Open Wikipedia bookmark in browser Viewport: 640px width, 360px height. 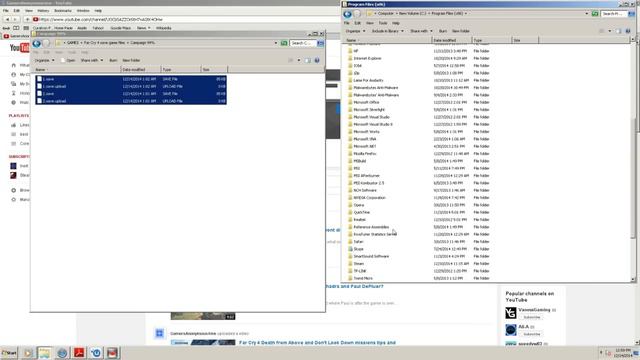point(163,28)
